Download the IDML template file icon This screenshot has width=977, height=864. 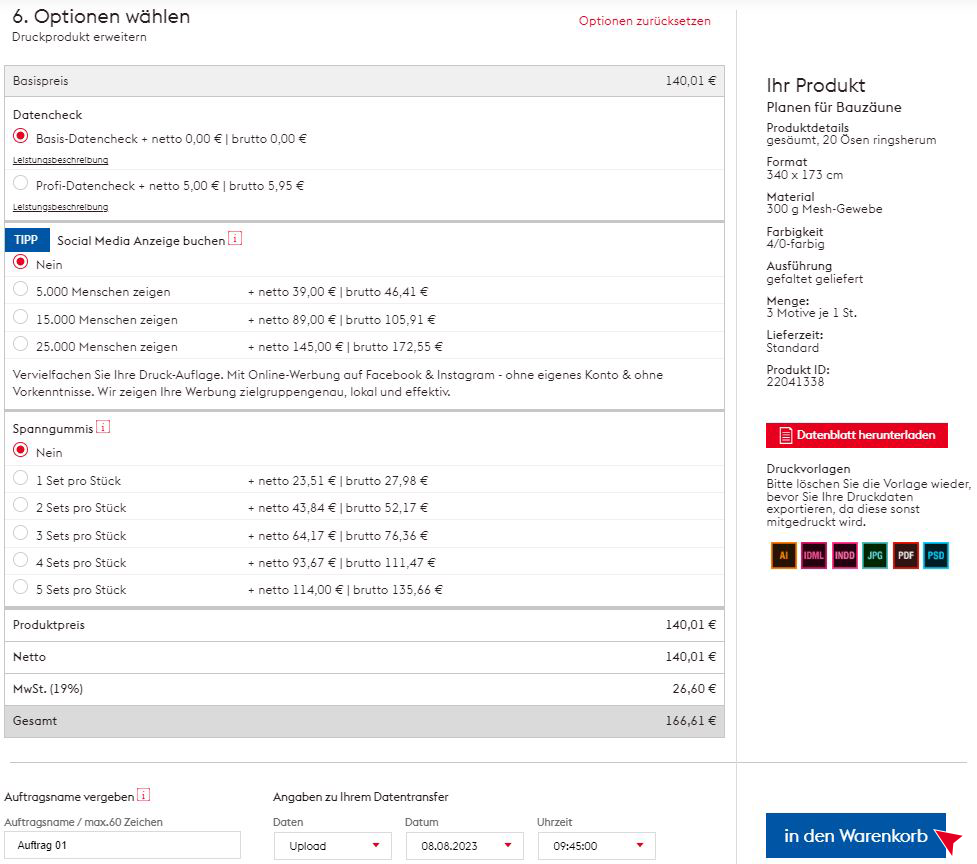(814, 555)
